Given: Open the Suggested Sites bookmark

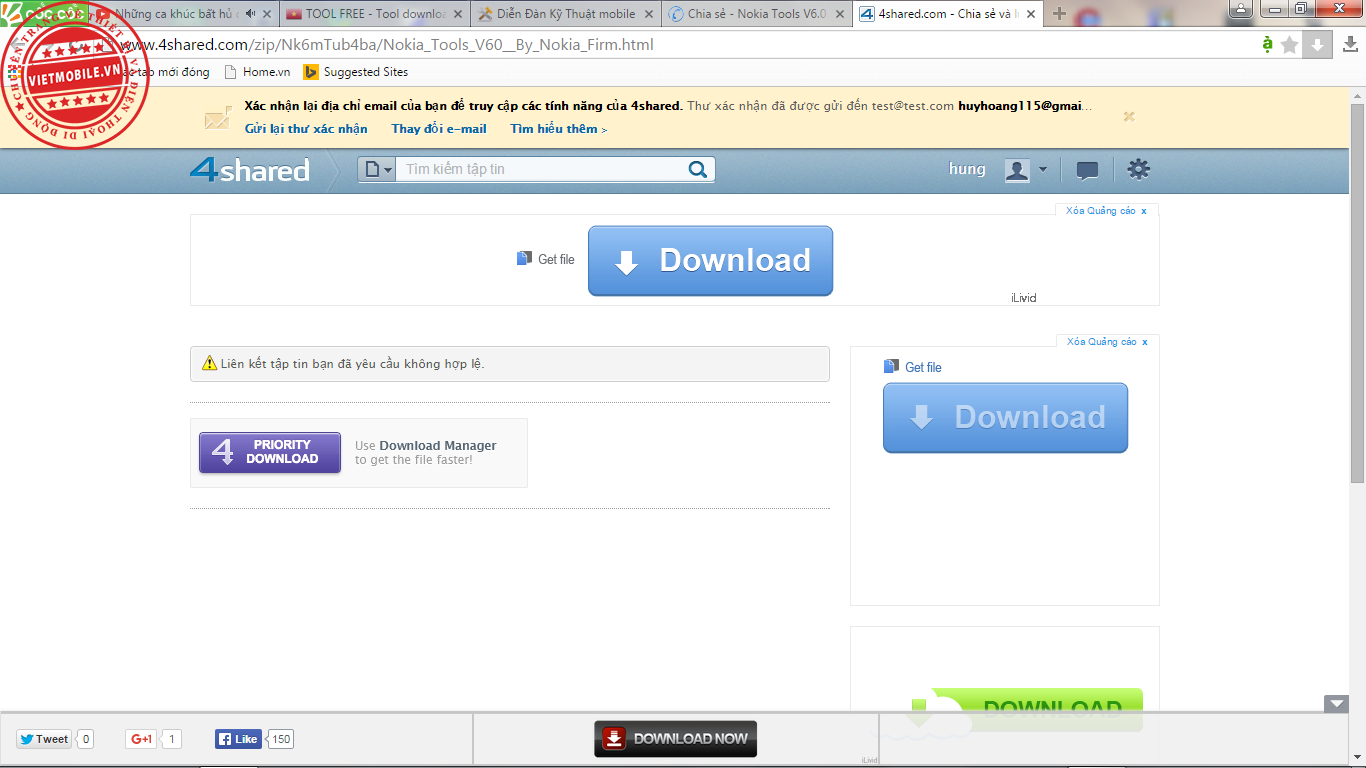Looking at the screenshot, I should [356, 72].
